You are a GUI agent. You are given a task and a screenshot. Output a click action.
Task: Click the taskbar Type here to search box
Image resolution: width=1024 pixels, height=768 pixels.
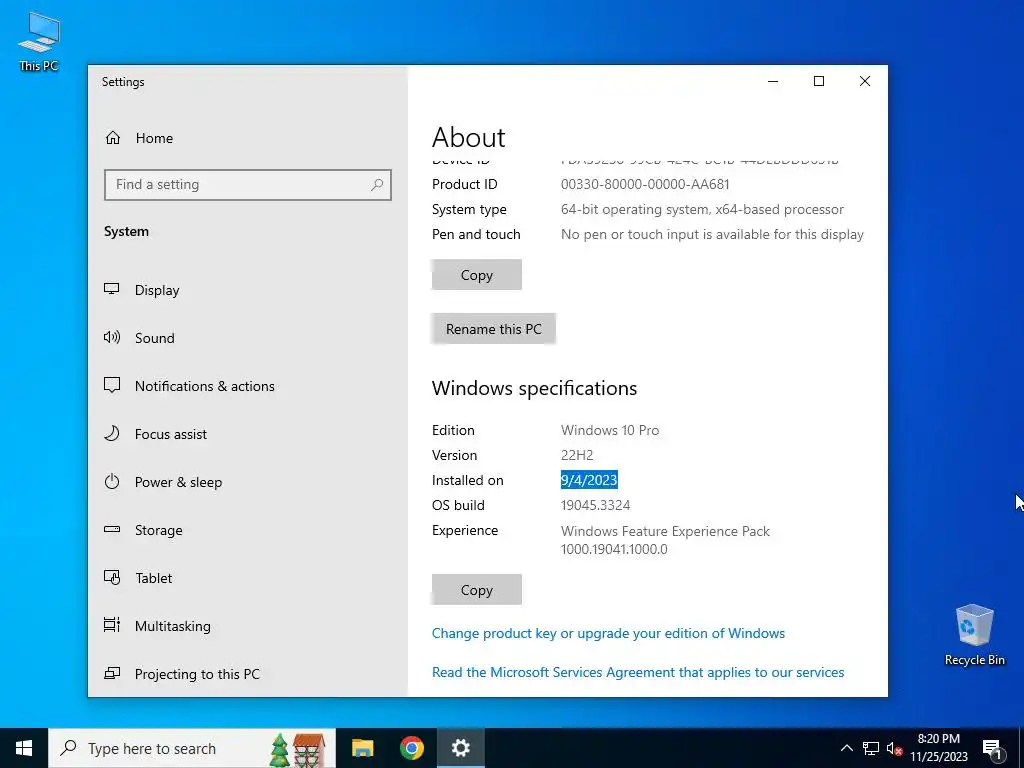192,748
